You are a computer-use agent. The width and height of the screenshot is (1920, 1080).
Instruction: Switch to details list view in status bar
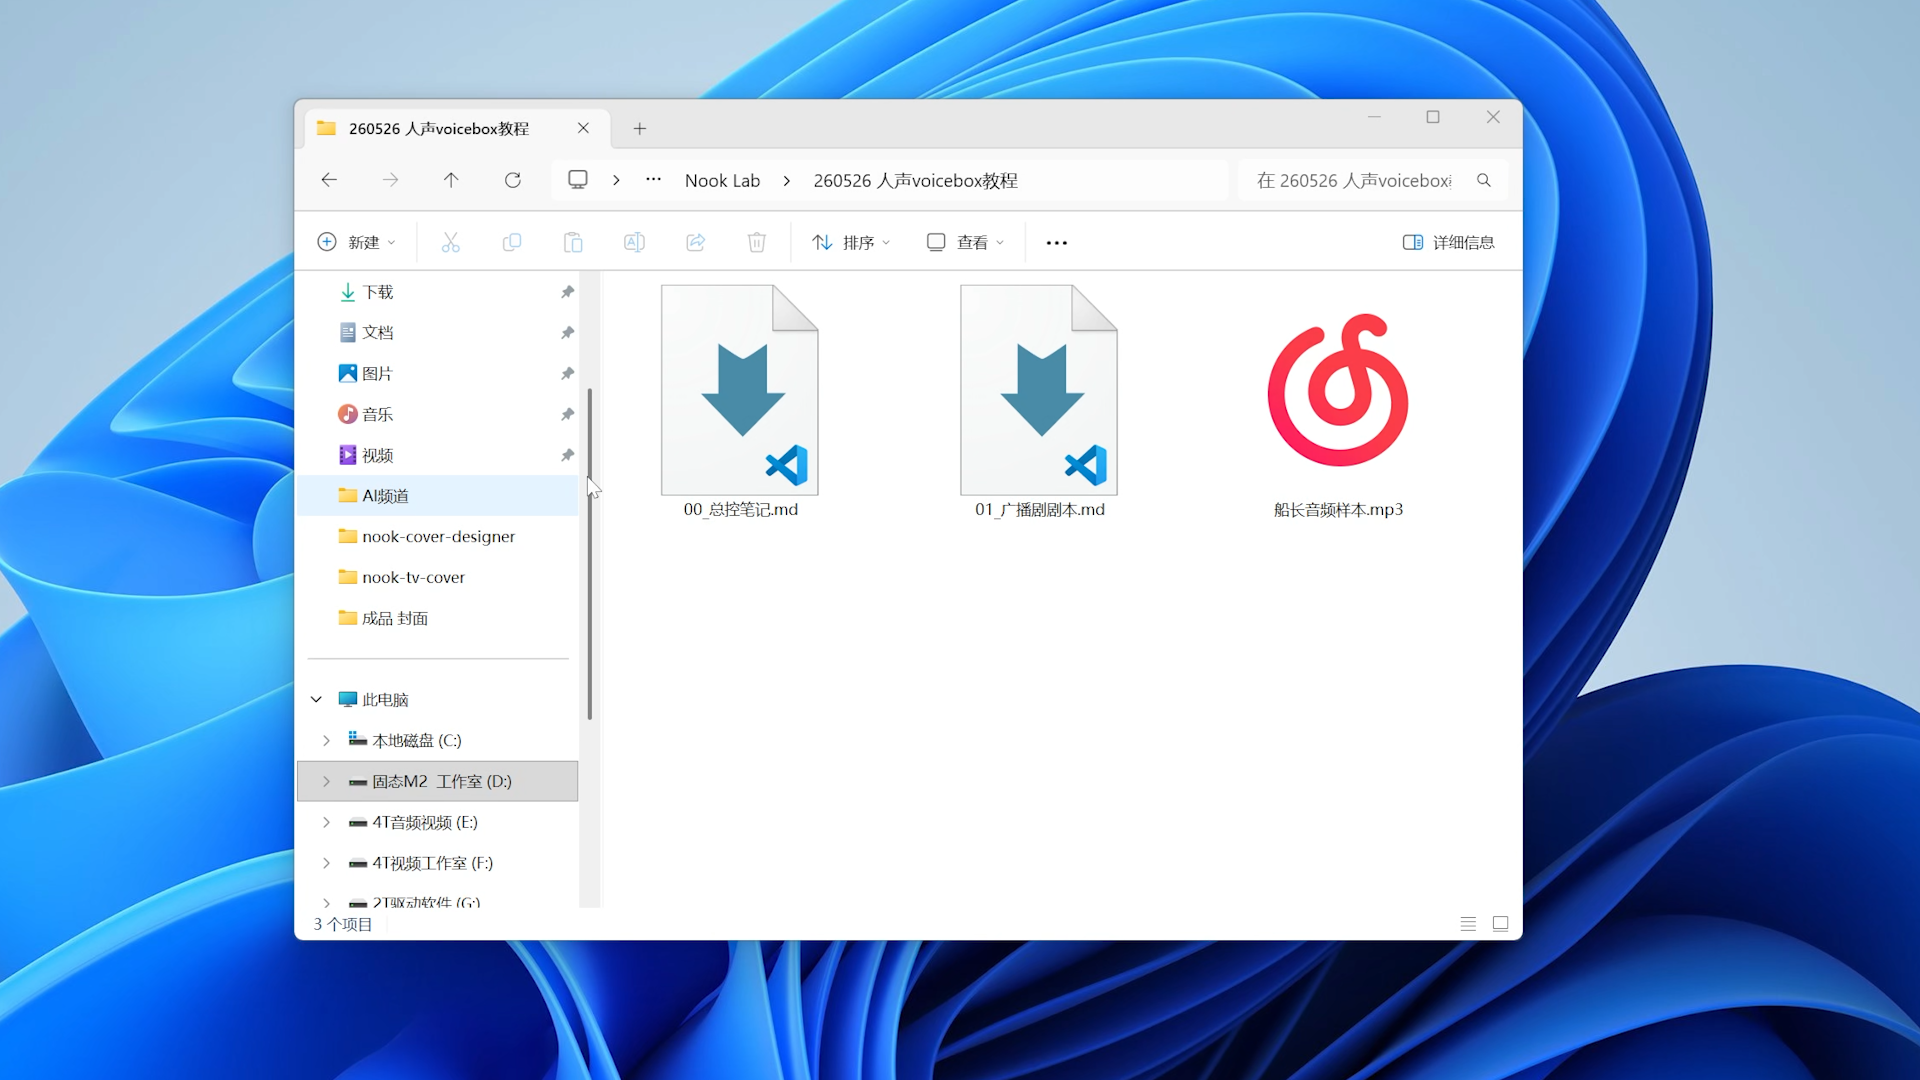[1468, 924]
